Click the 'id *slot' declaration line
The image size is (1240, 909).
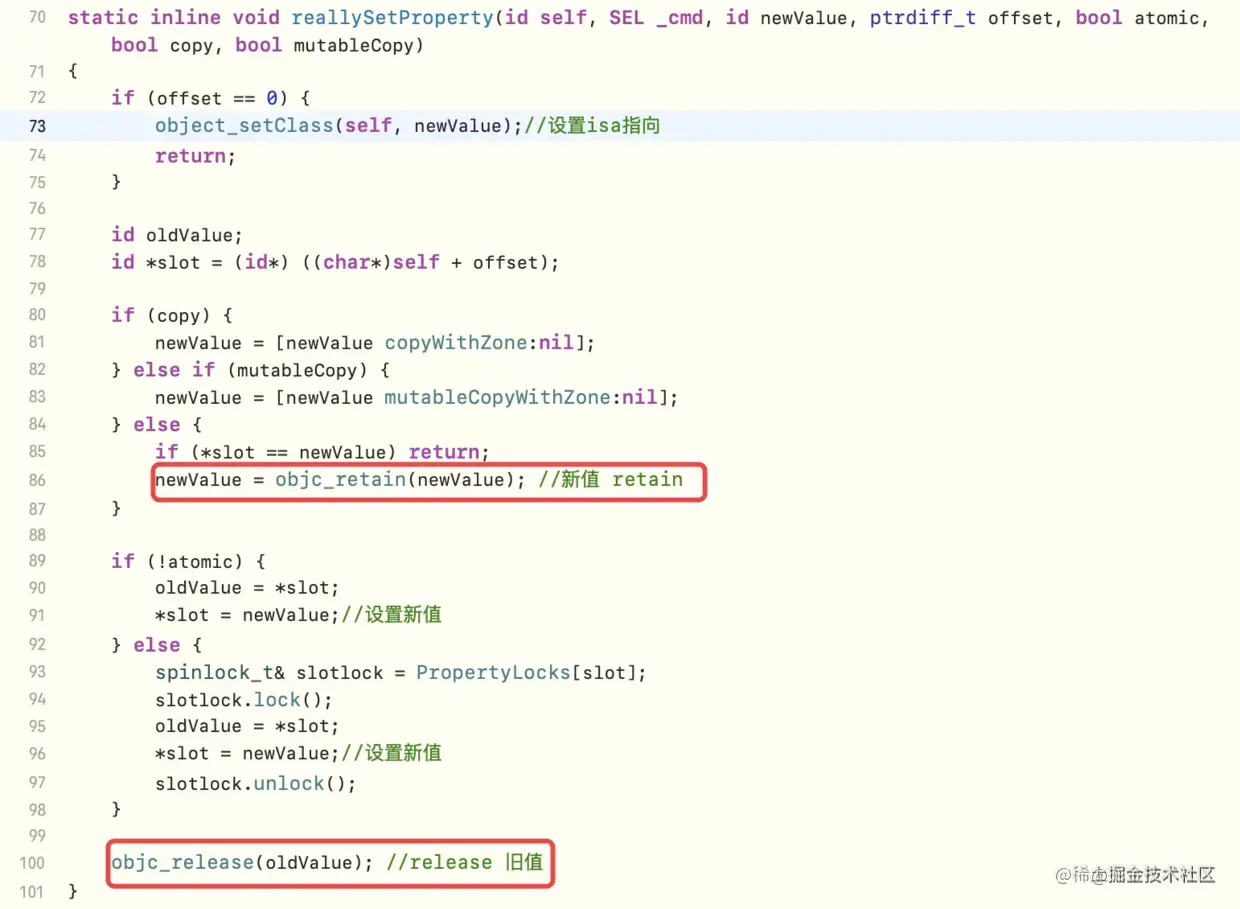pyautogui.click(x=335, y=262)
